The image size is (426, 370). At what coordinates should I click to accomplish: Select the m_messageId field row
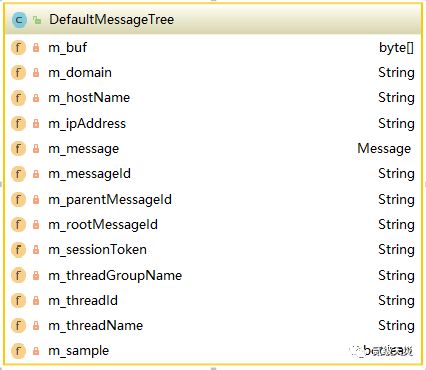click(213, 174)
